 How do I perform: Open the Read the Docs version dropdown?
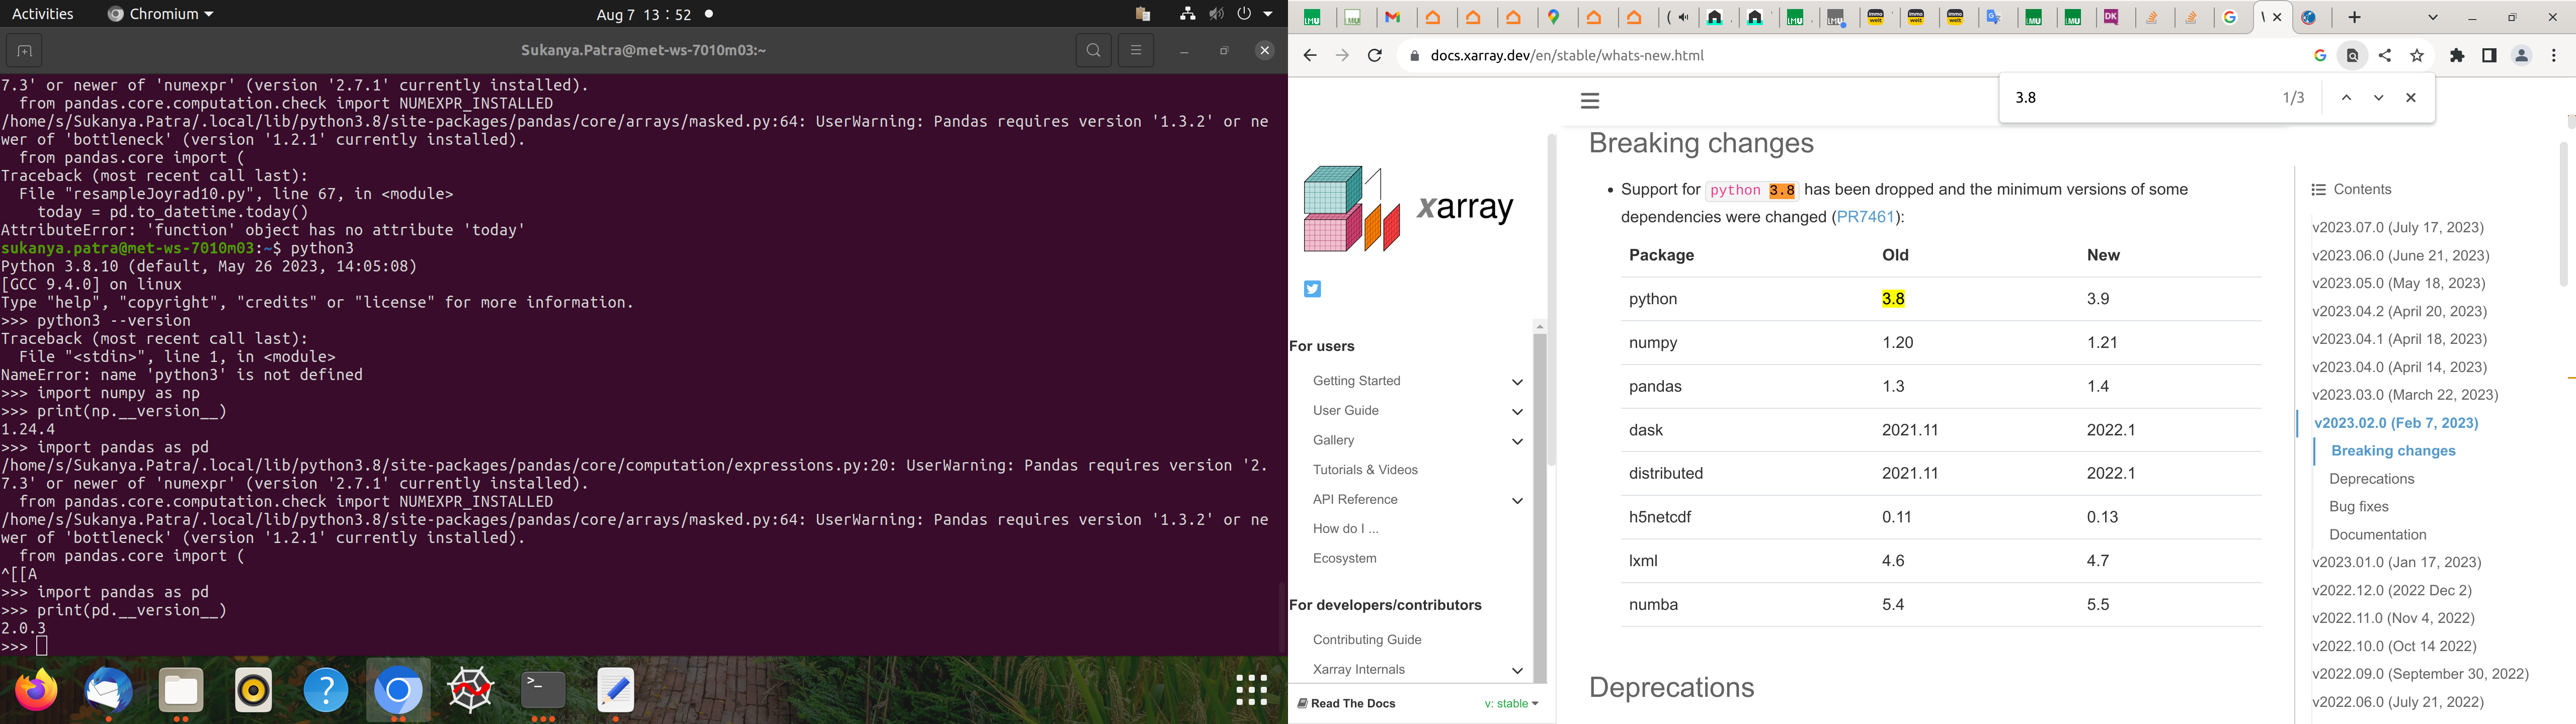(1511, 704)
